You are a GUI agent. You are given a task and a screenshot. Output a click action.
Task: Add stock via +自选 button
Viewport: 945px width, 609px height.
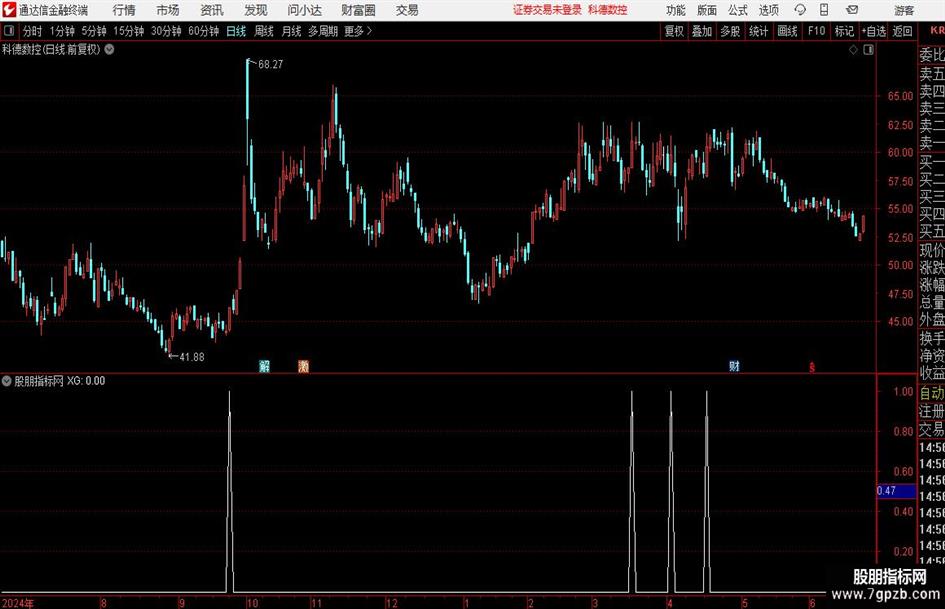coord(874,31)
